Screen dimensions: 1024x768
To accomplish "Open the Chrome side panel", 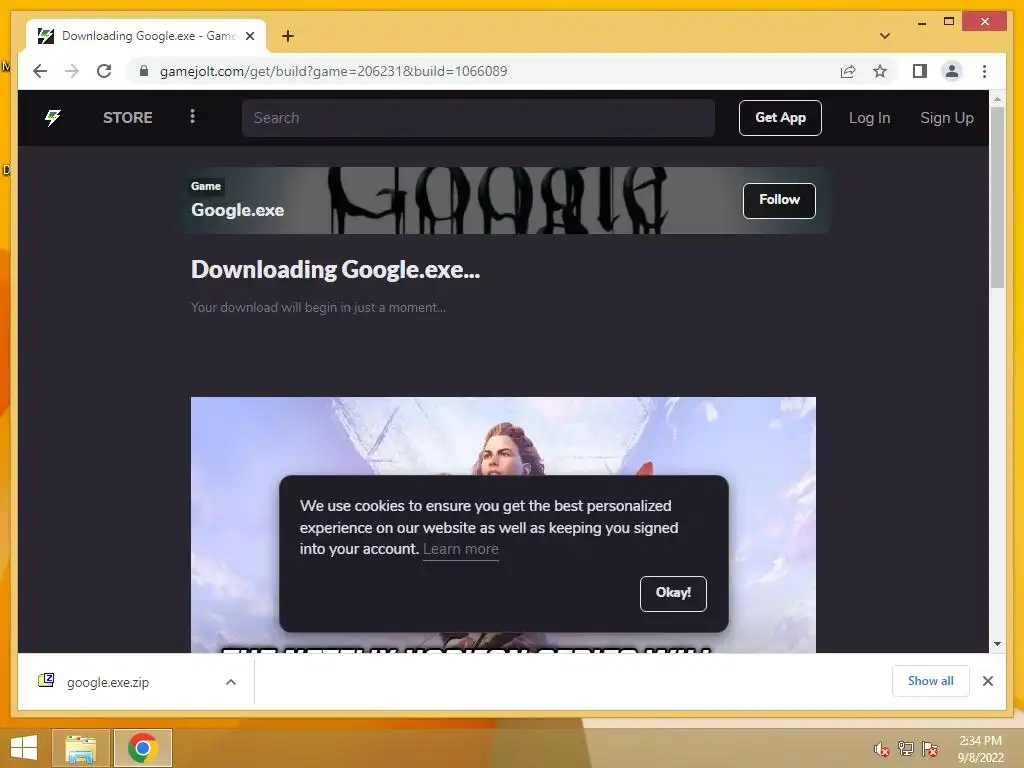I will pyautogui.click(x=920, y=71).
